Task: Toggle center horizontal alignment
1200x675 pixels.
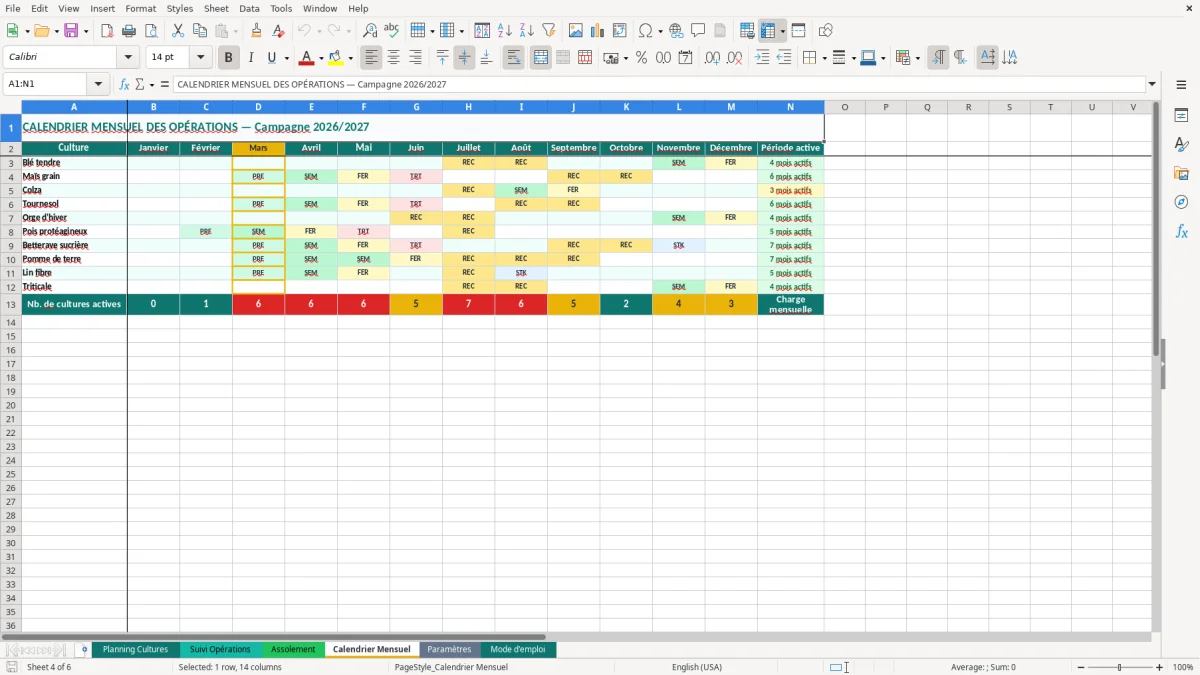Action: pyautogui.click(x=394, y=58)
